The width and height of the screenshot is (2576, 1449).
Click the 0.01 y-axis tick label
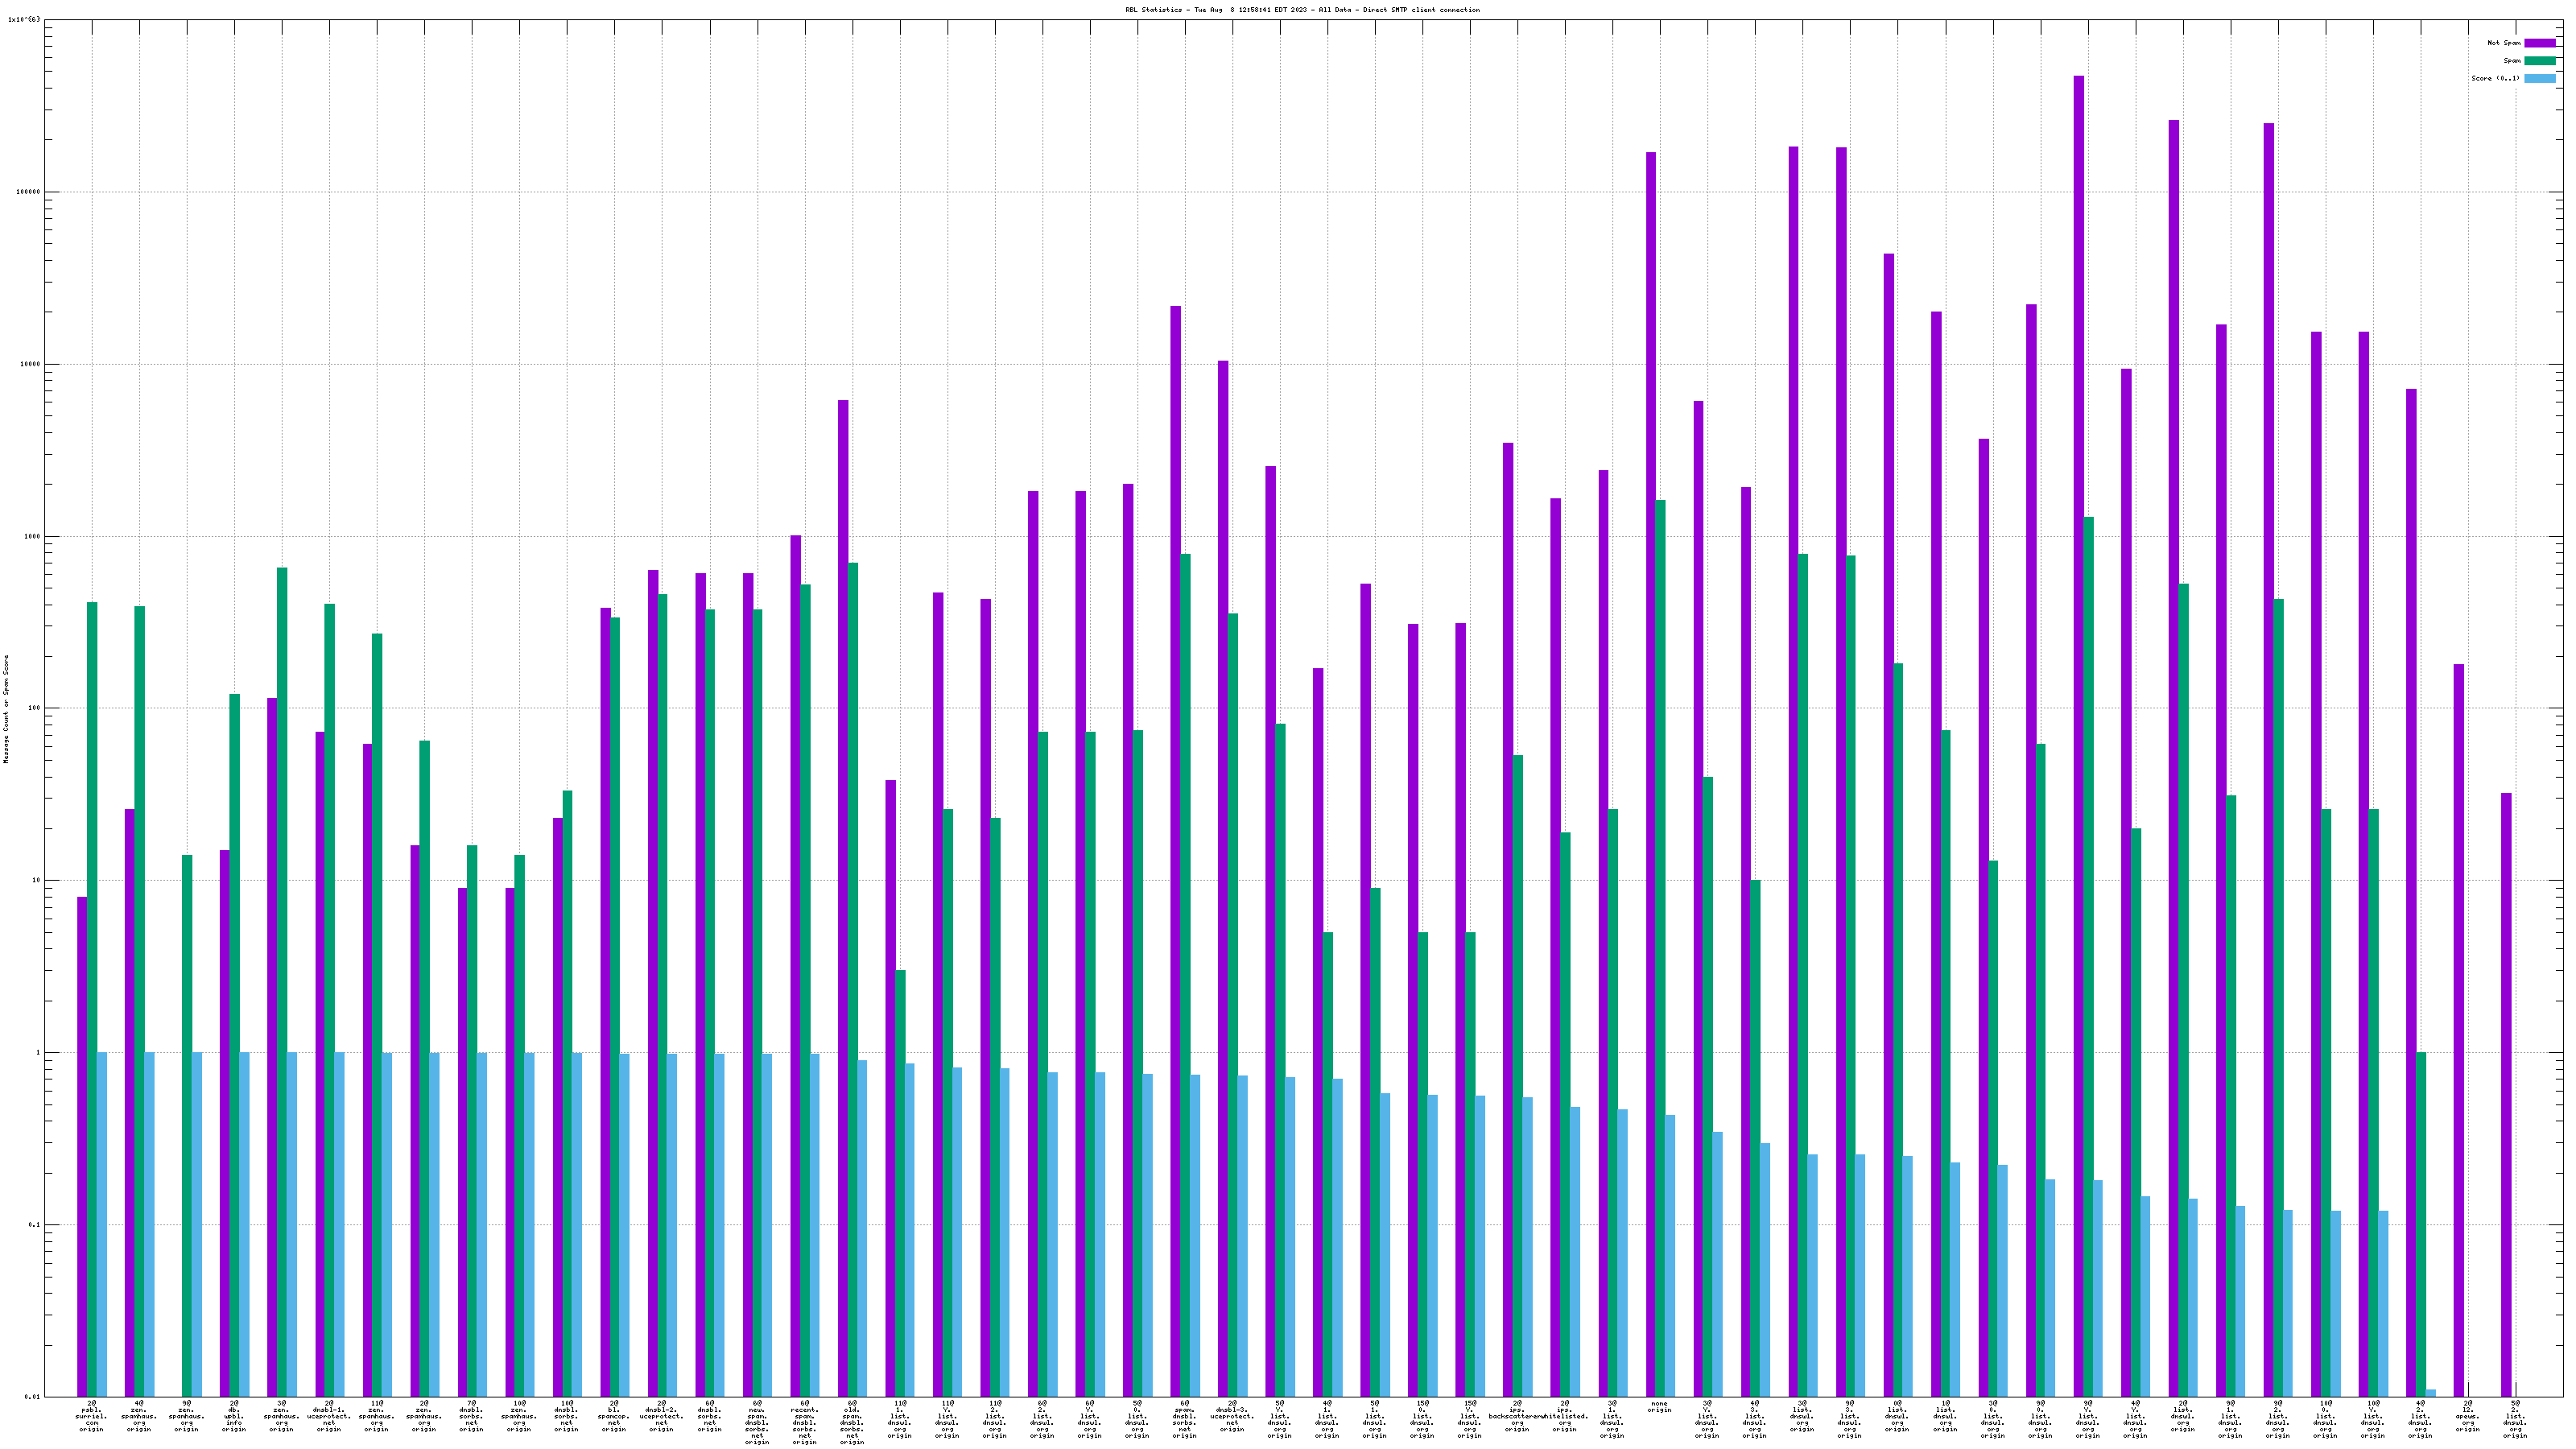[x=31, y=1397]
